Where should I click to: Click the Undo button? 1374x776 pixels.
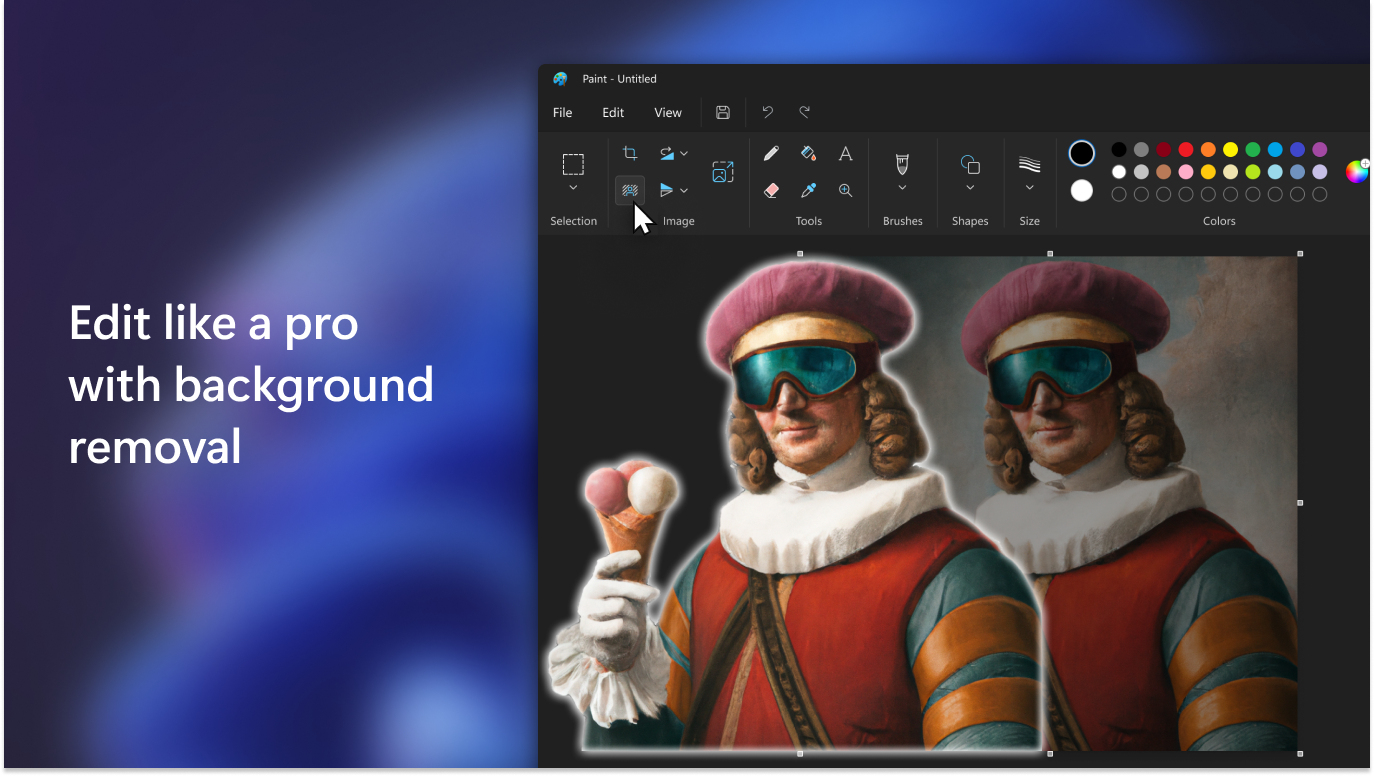(768, 112)
